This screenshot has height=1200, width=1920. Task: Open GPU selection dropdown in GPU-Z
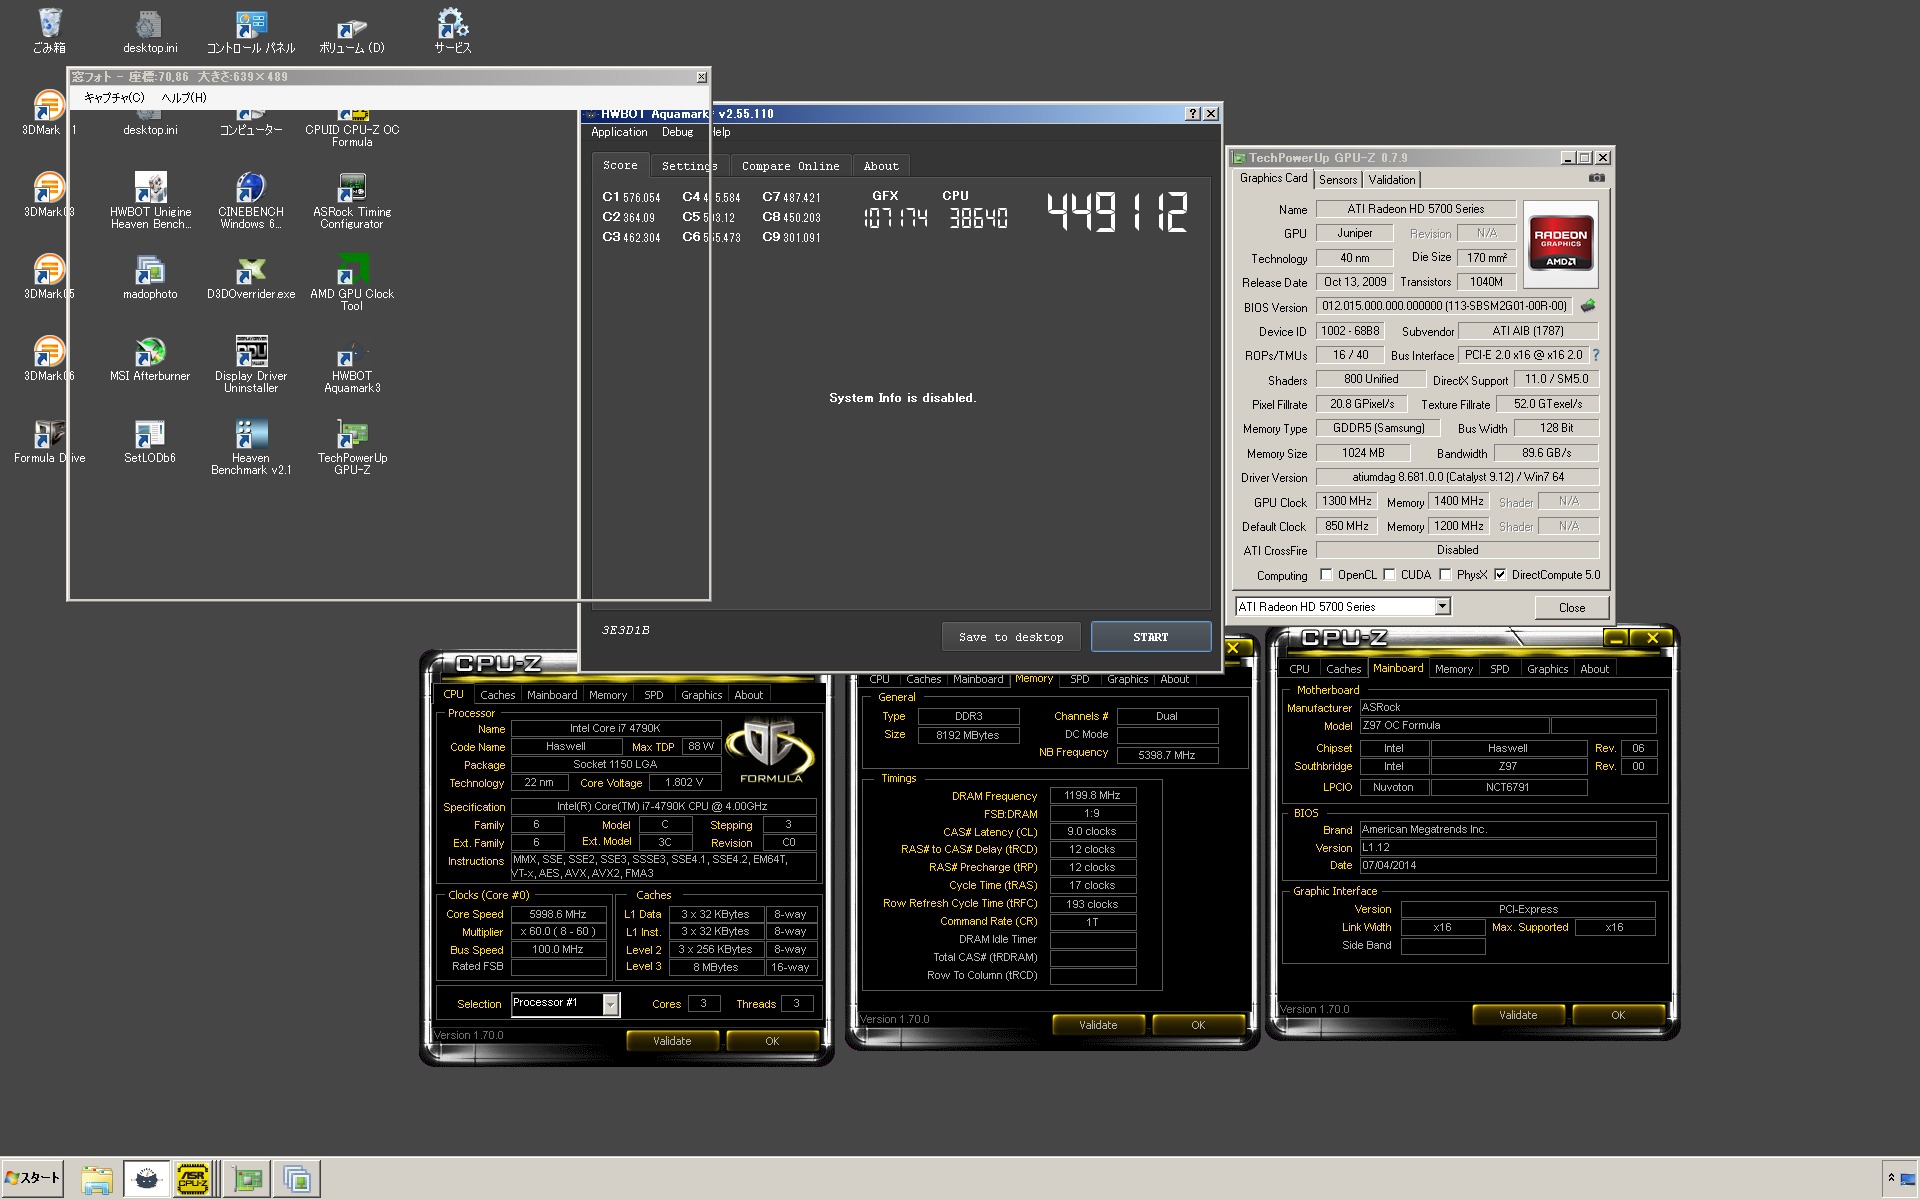(1442, 607)
